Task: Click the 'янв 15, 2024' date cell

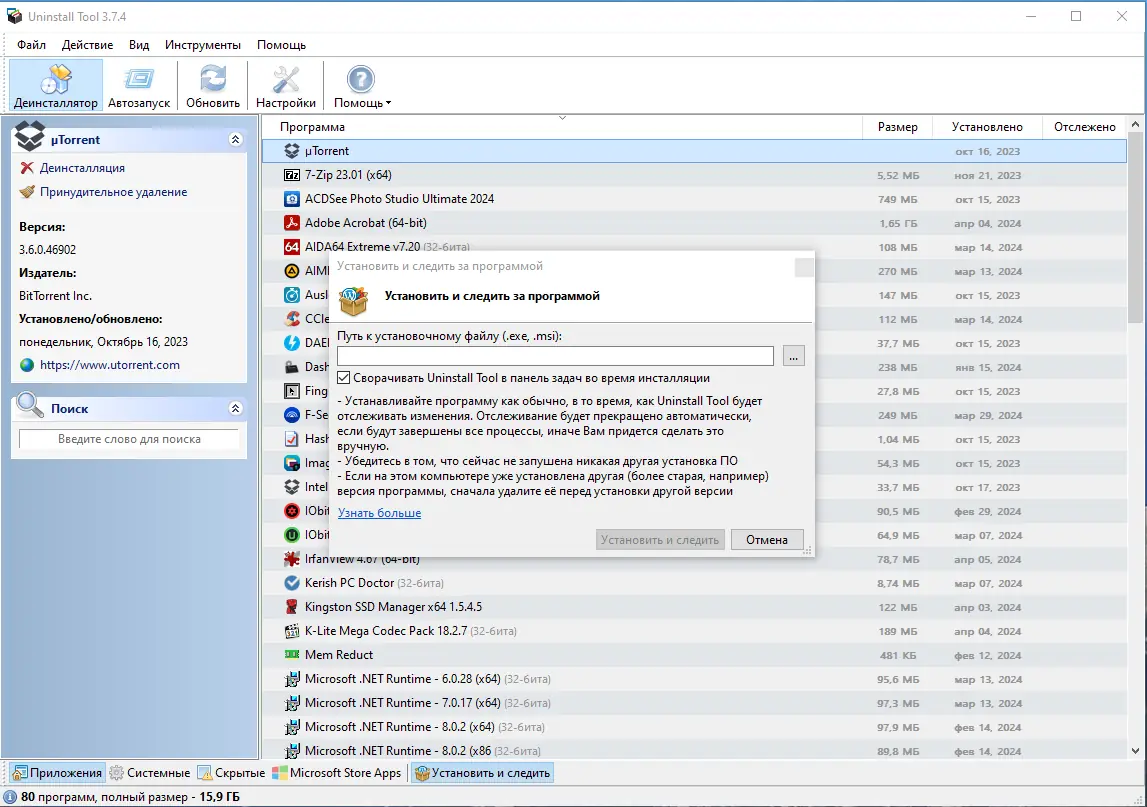Action: point(988,367)
